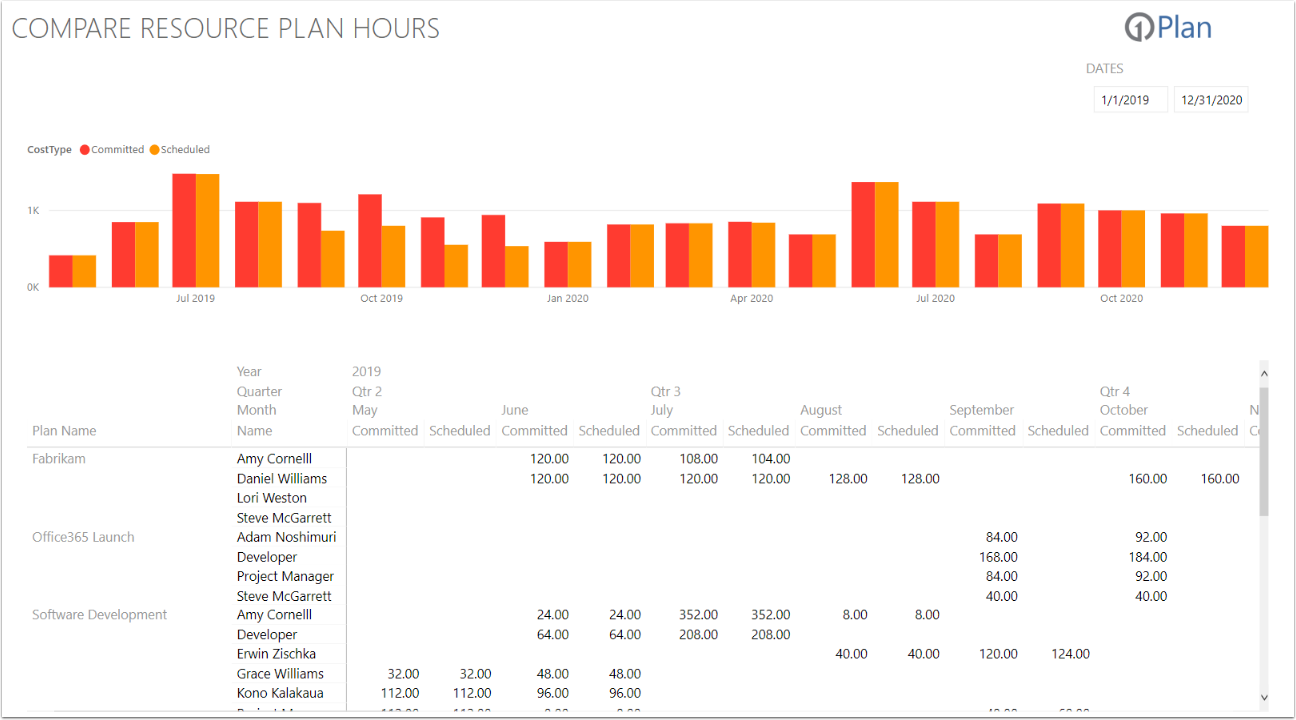Click "Daniel Williams" in the Name column
This screenshot has height=720, width=1296.
282,479
